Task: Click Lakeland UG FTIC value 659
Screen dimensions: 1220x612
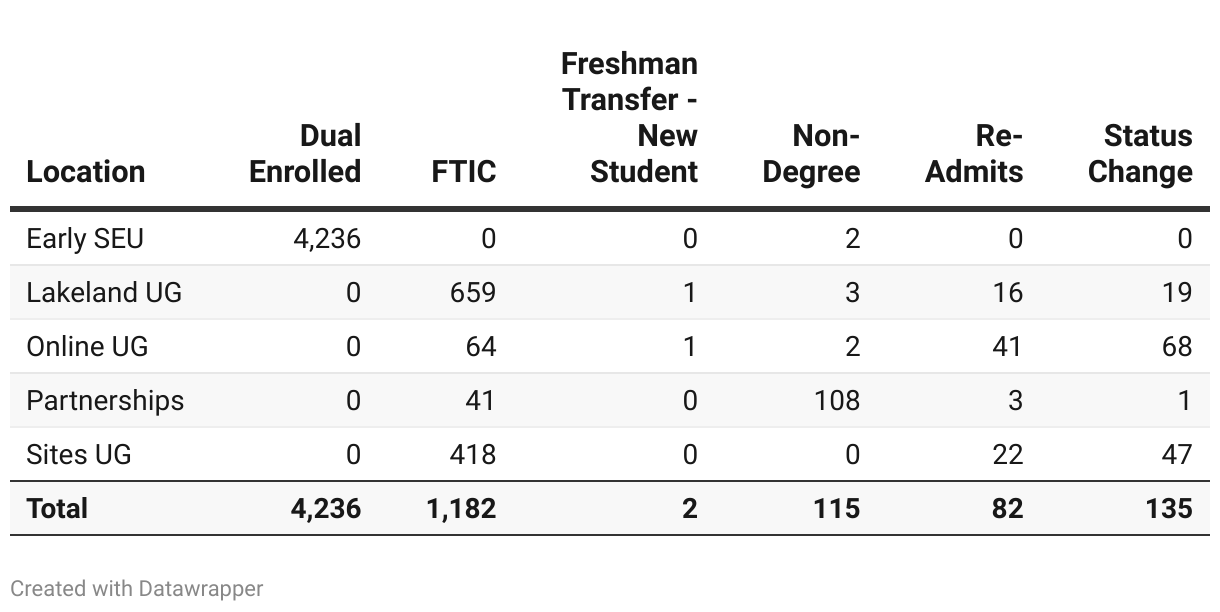Action: click(x=473, y=293)
